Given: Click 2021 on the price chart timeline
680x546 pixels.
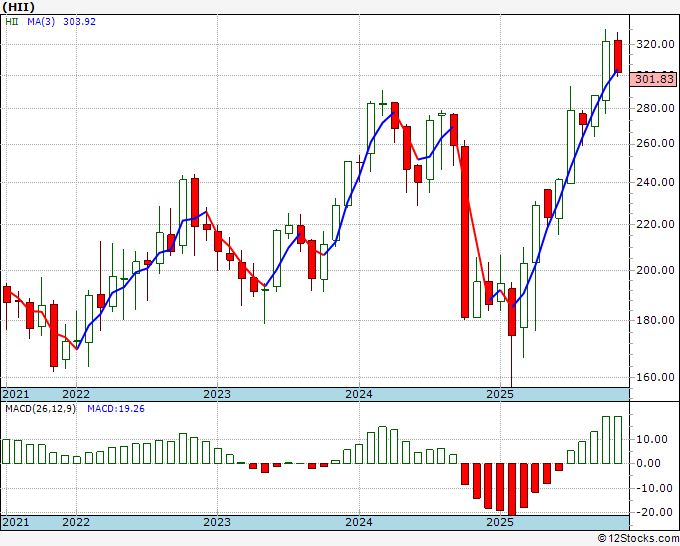Looking at the screenshot, I should point(16,394).
